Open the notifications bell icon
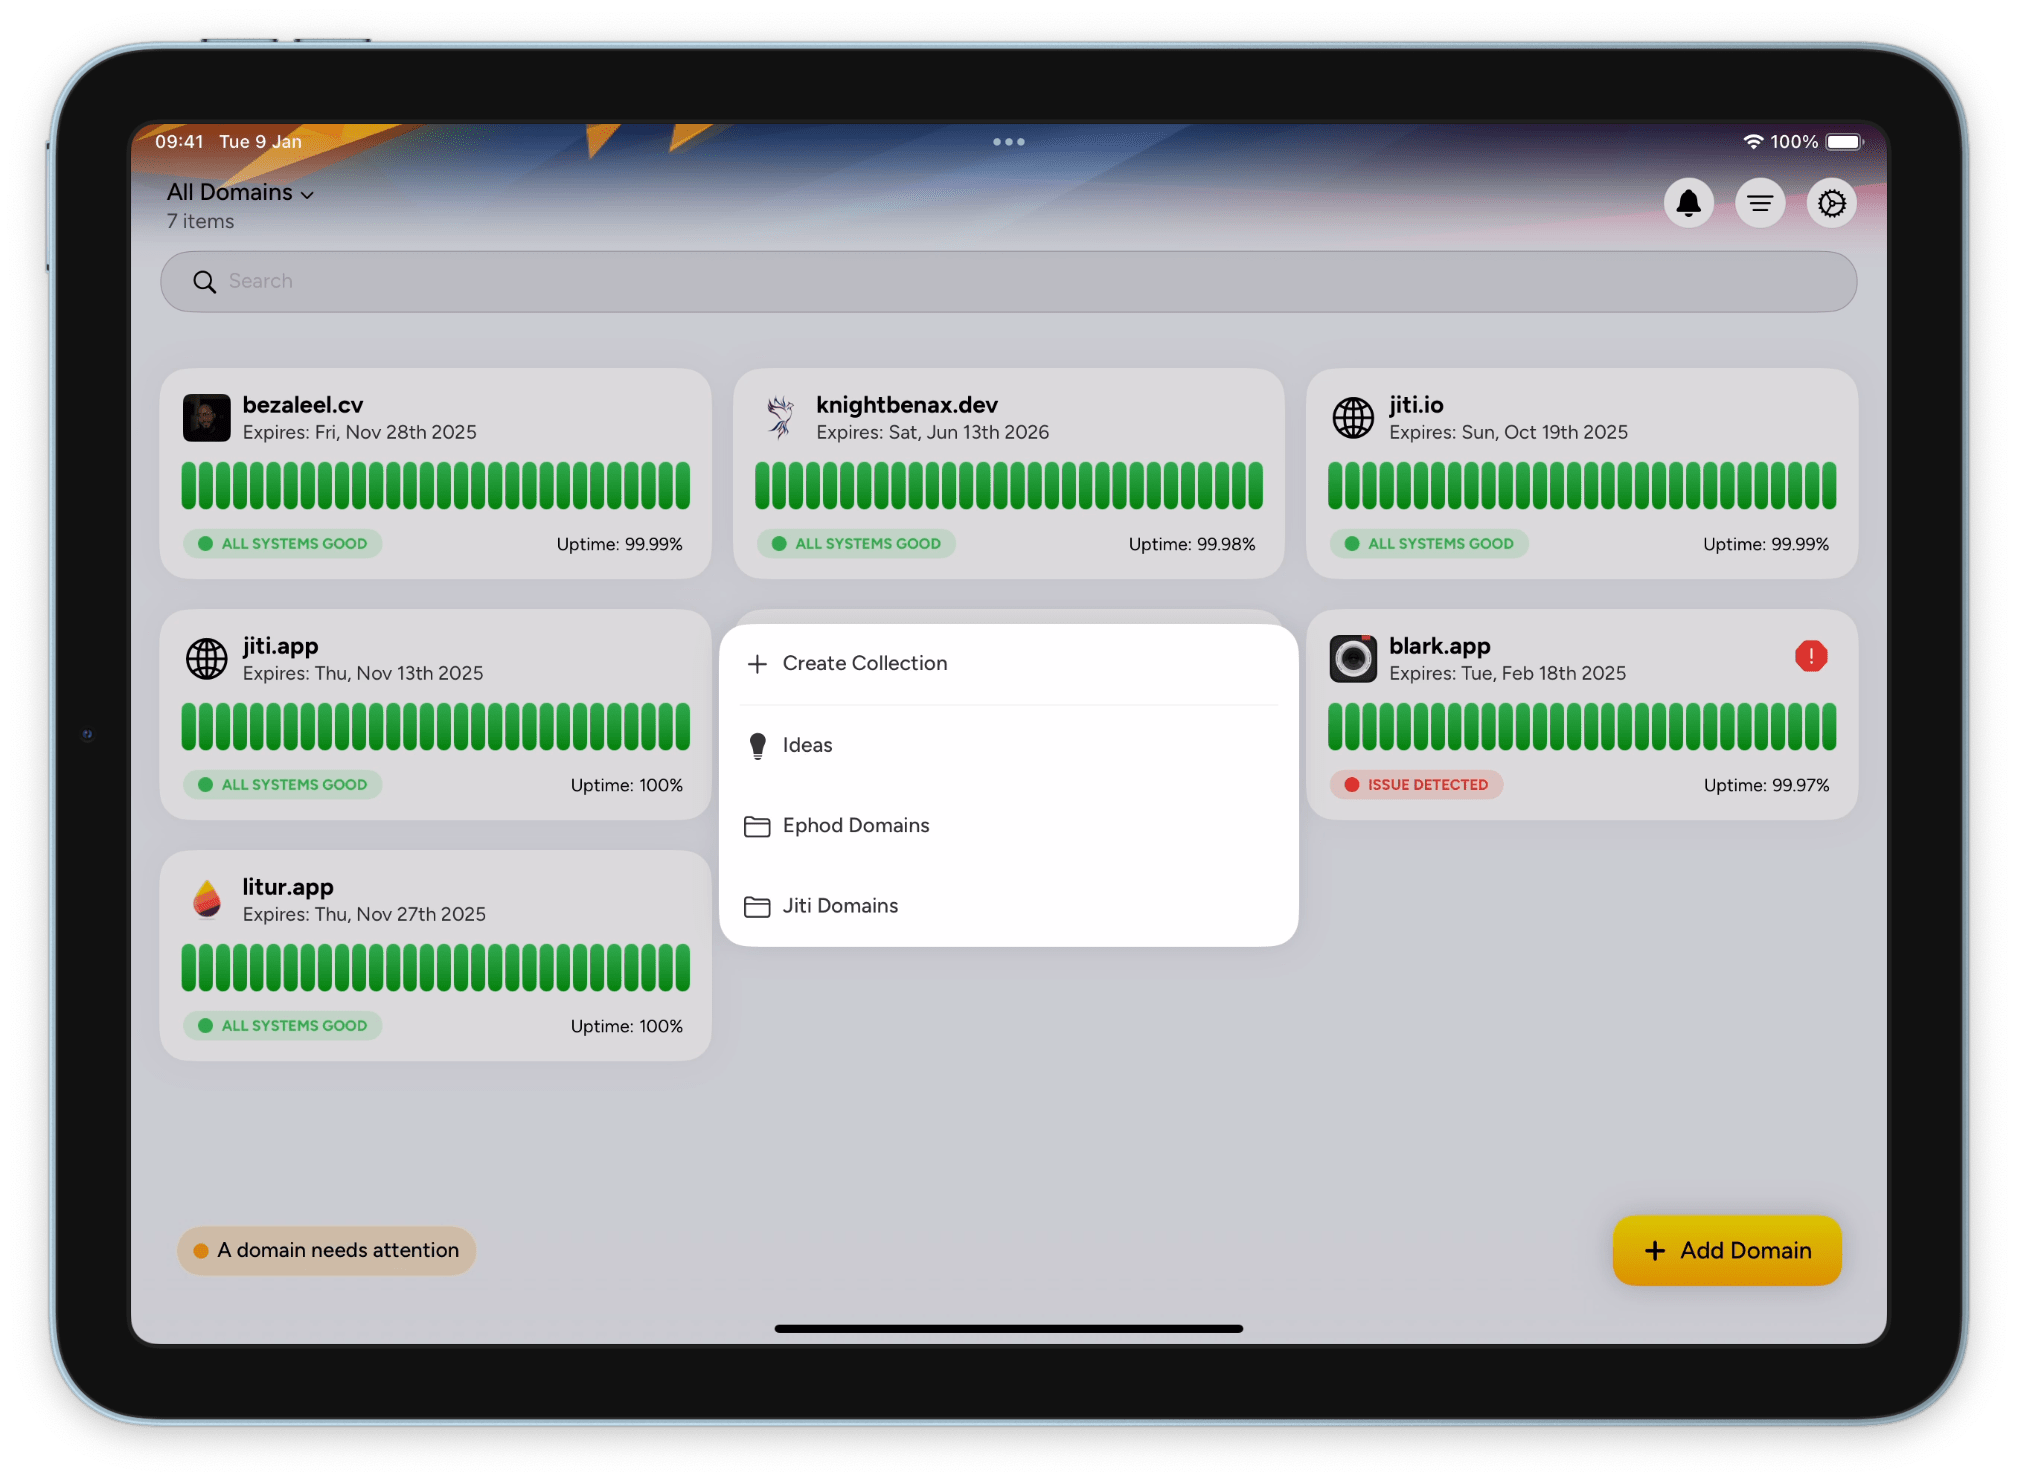This screenshot has height=1484, width=2018. tap(1688, 203)
